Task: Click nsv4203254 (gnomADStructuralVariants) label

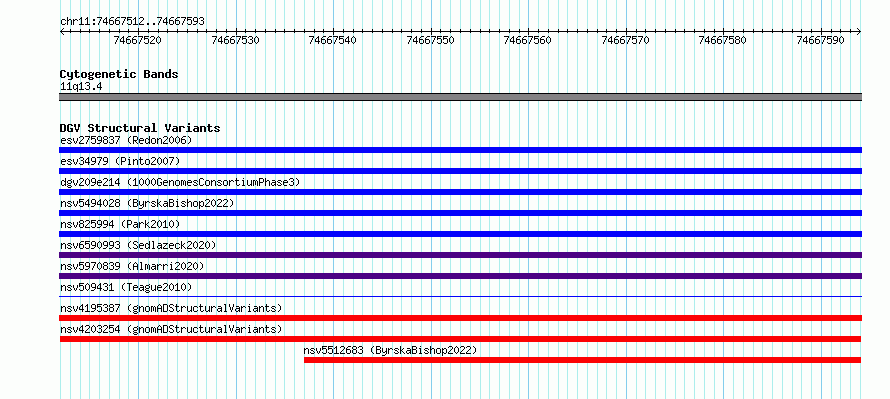Action: click(171, 329)
